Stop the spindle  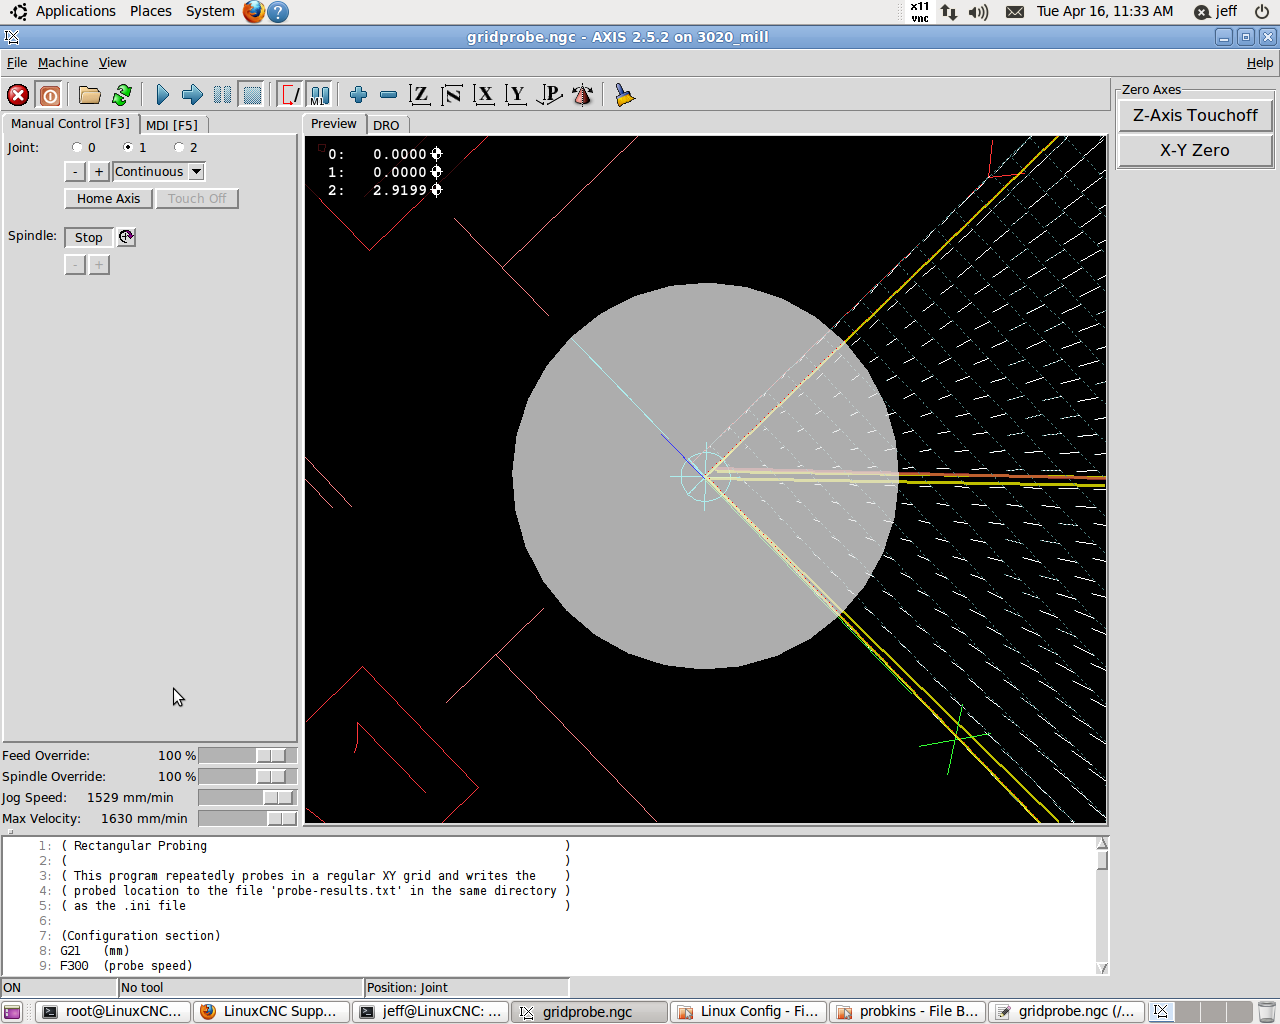[x=88, y=237]
